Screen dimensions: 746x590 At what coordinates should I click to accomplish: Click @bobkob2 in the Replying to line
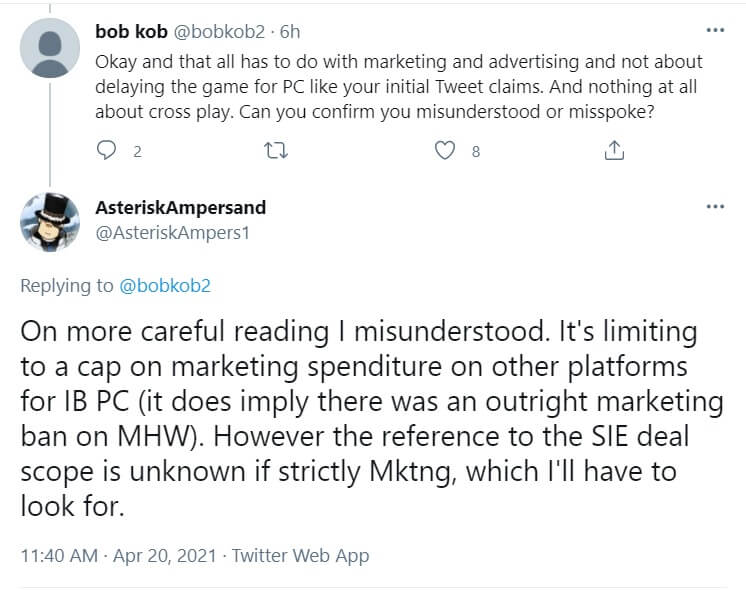pyautogui.click(x=164, y=285)
